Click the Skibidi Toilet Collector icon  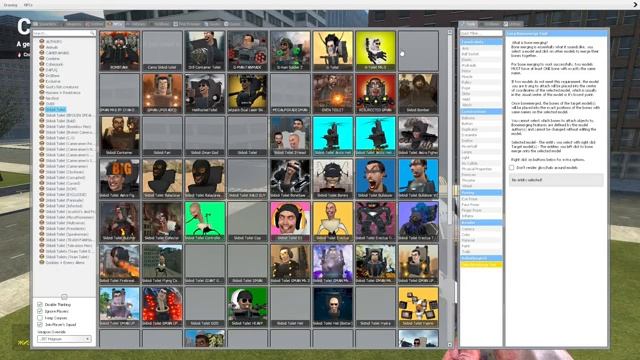click(162, 221)
